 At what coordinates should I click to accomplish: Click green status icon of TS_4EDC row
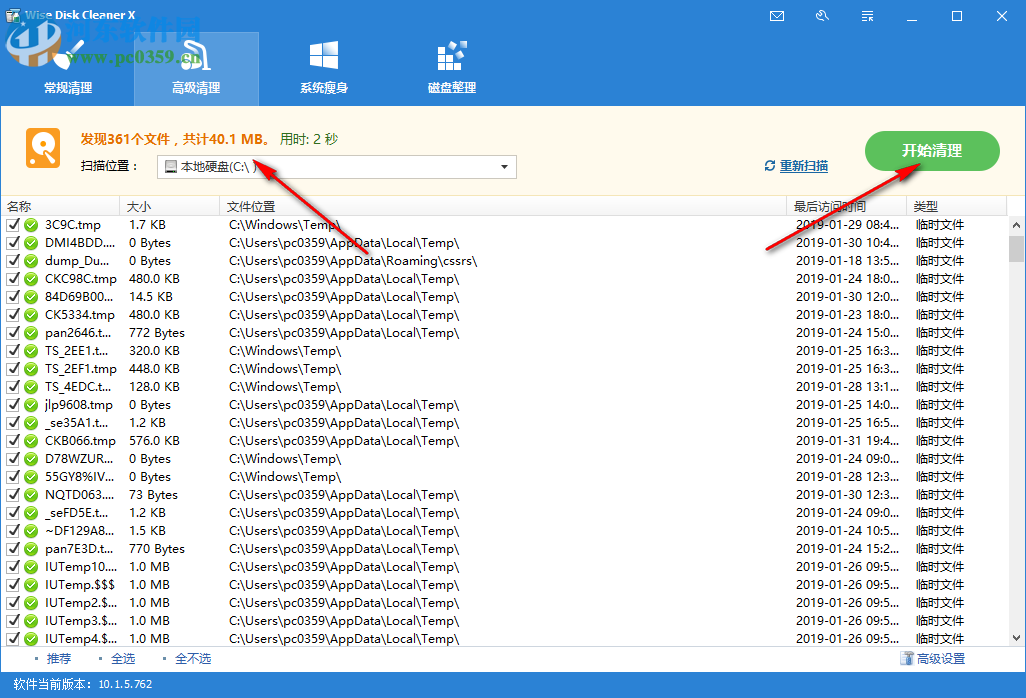[31, 387]
